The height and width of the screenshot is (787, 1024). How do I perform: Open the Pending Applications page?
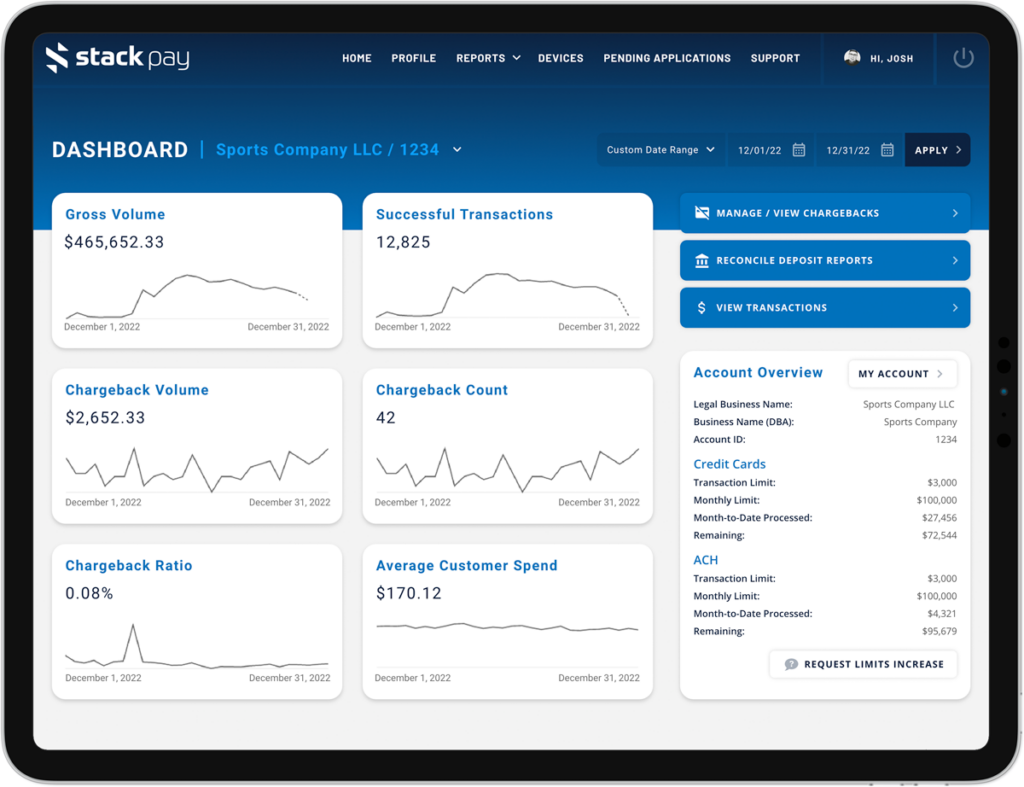point(667,58)
